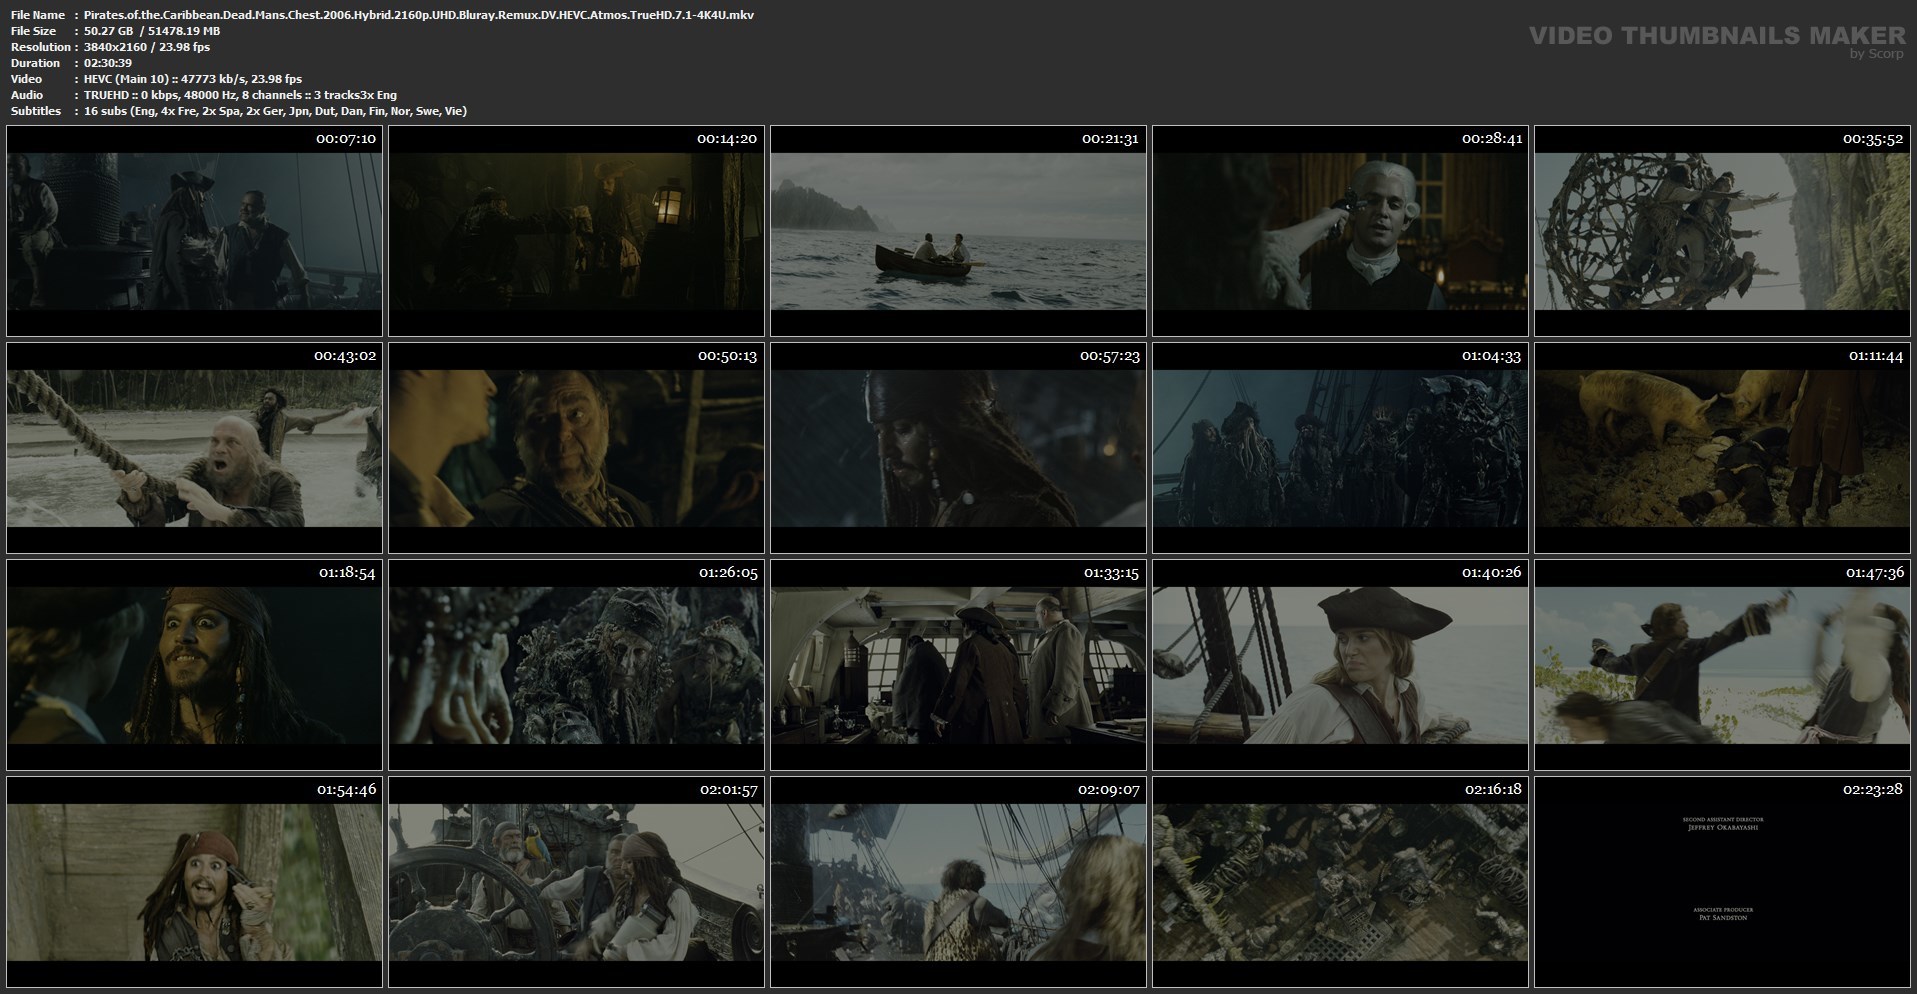1917x994 pixels.
Task: Select the thumbnail stamped 00:28:41
Action: coord(1340,231)
